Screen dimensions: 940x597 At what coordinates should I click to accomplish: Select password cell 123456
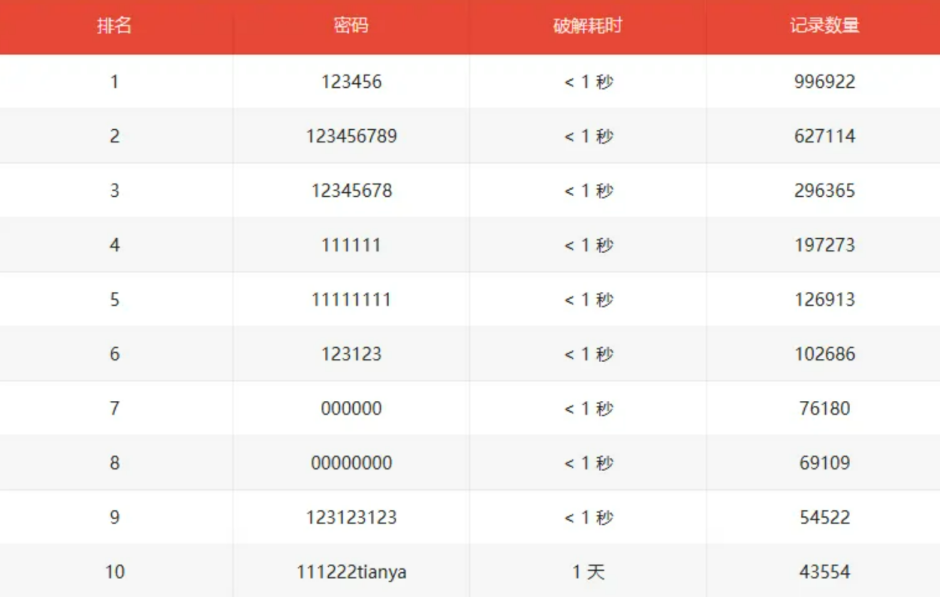point(351,82)
